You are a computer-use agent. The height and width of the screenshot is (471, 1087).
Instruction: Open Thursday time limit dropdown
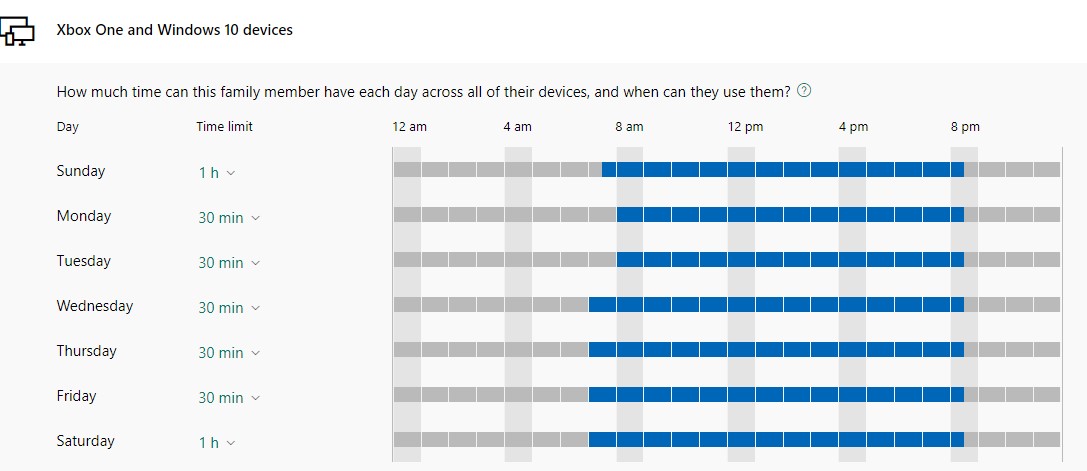[x=228, y=353]
